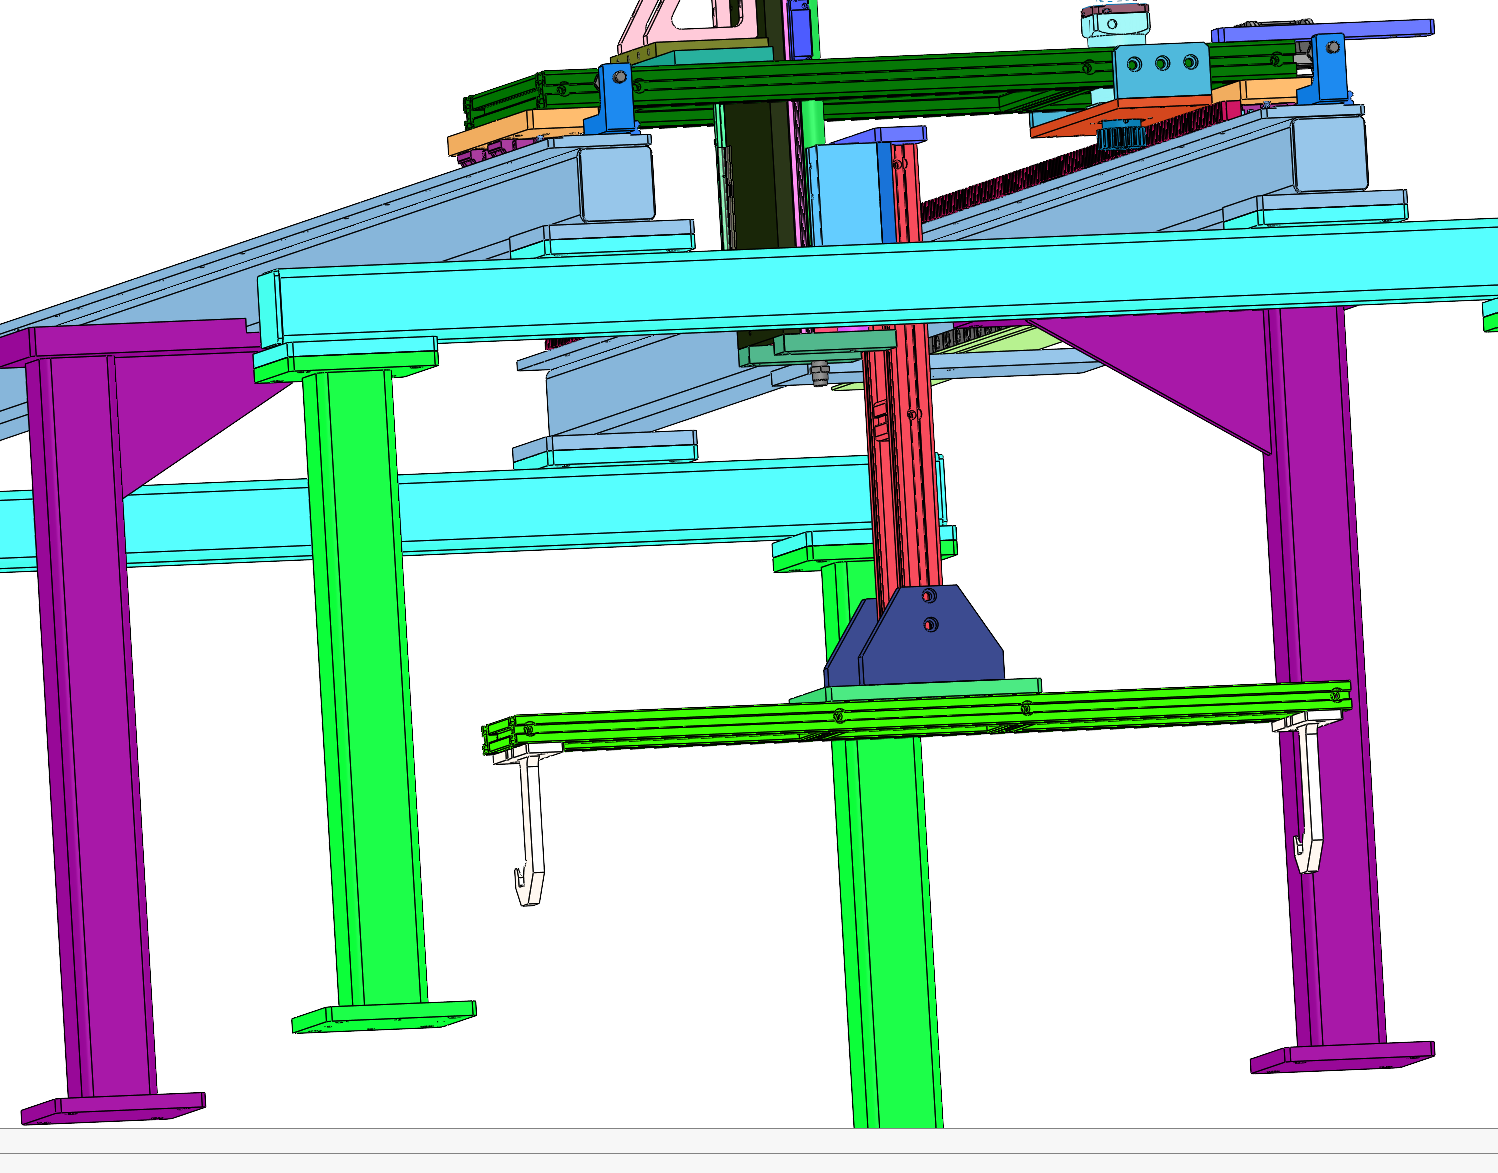Pick the right white hanging hook
This screenshot has height=1173, width=1498.
pyautogui.click(x=1309, y=792)
